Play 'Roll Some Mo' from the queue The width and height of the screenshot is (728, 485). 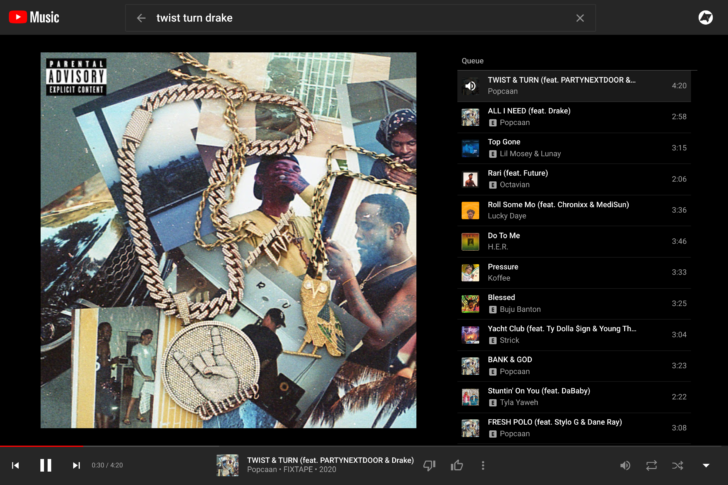574,210
